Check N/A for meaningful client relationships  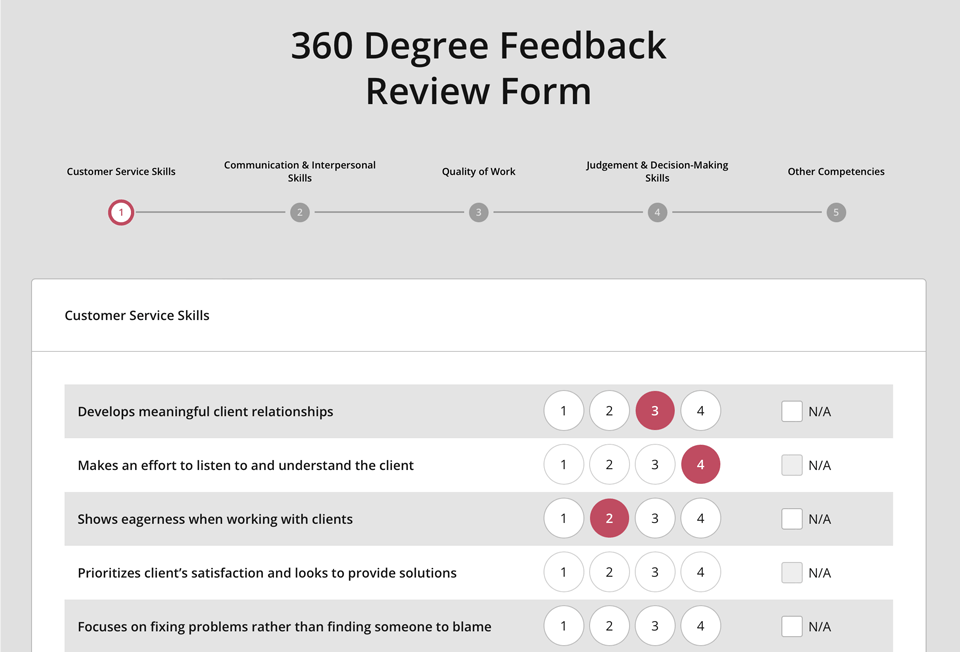(792, 411)
